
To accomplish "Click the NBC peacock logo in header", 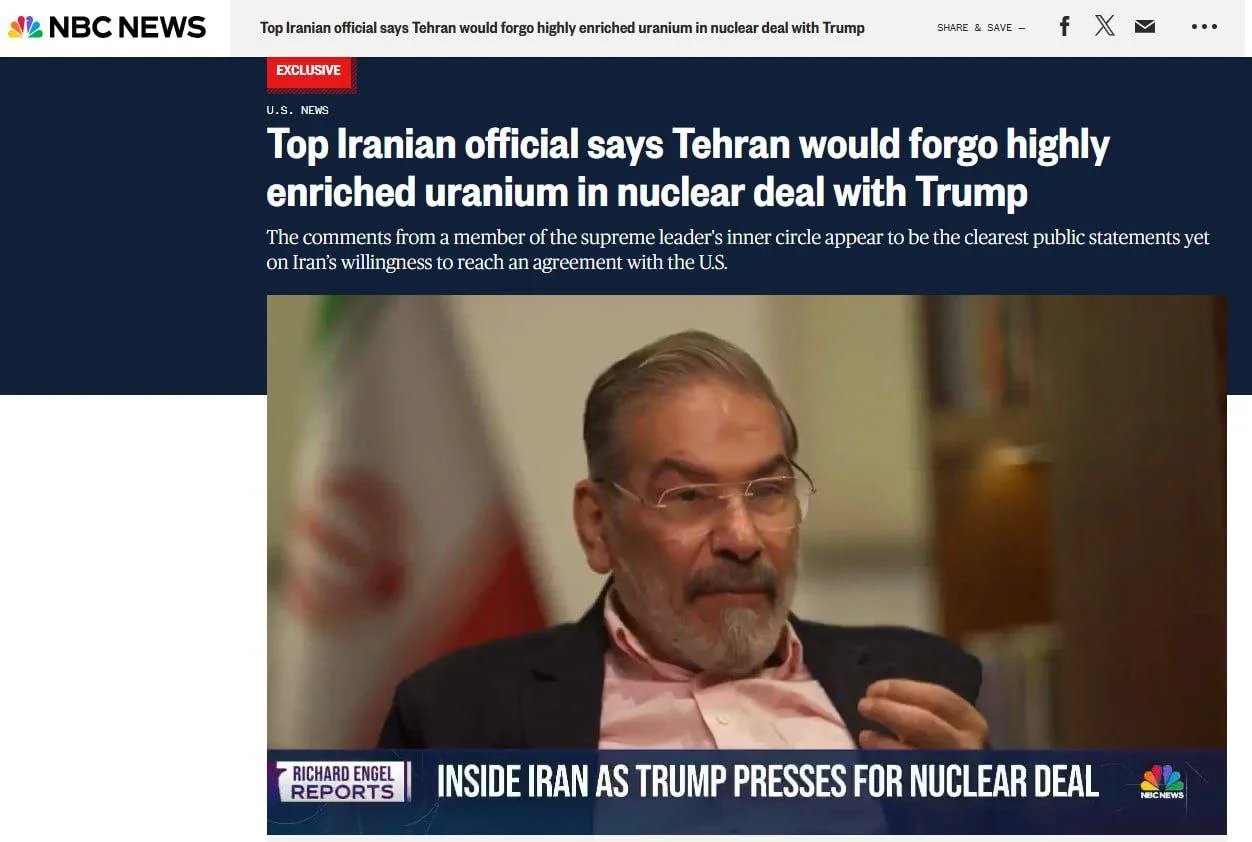I will pos(25,27).
